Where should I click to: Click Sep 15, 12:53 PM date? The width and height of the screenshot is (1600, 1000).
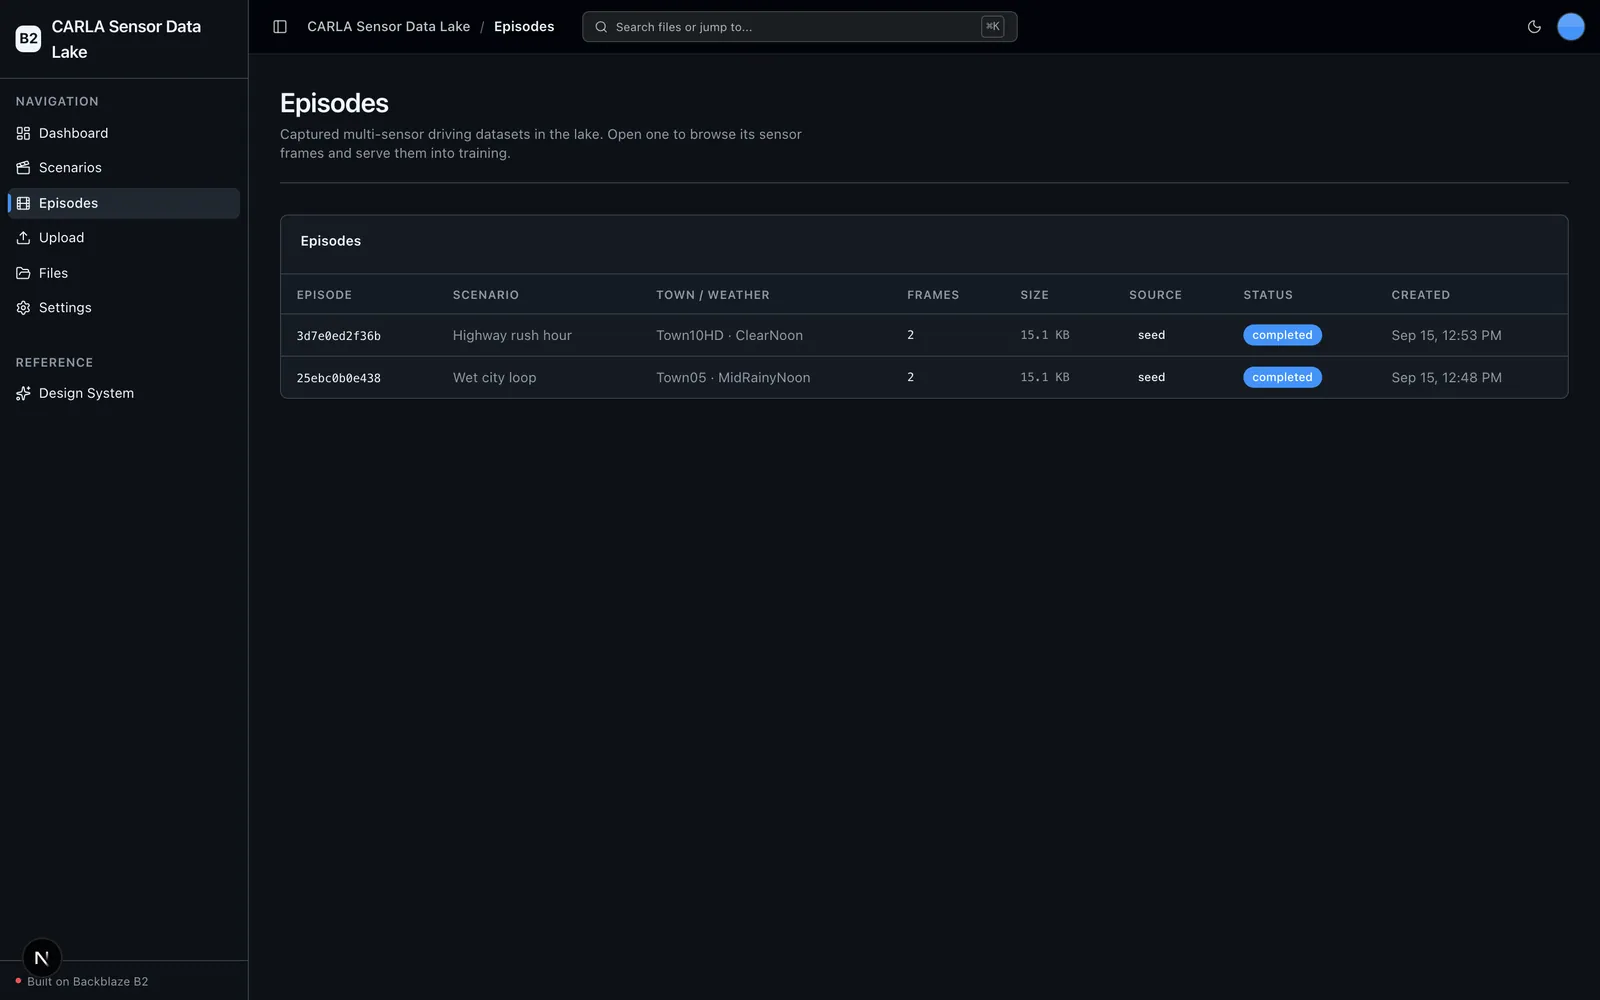1446,336
